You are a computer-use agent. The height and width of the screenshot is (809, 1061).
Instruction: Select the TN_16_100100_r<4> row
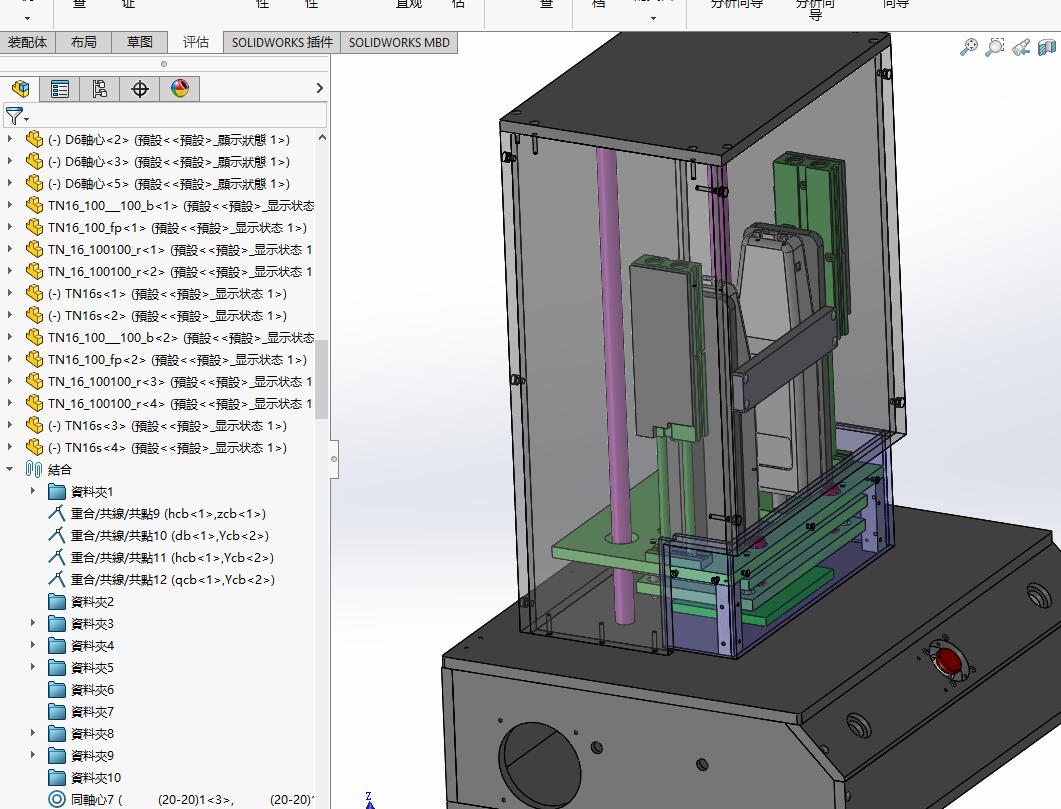pyautogui.click(x=180, y=403)
